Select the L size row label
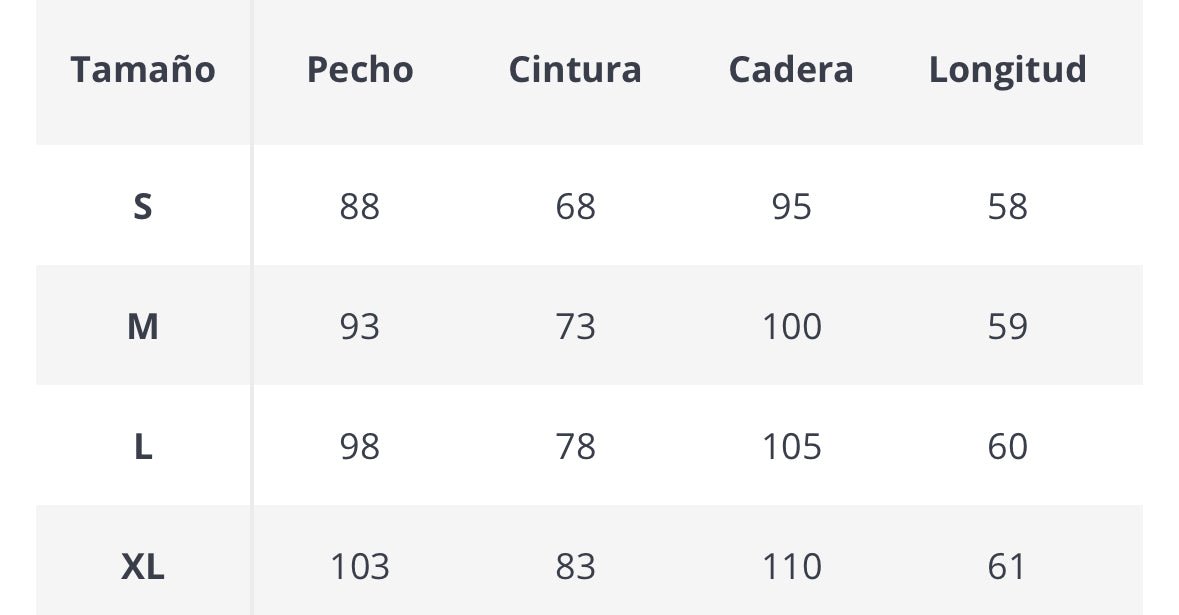Viewport: 1179px width, 615px height. point(143,447)
